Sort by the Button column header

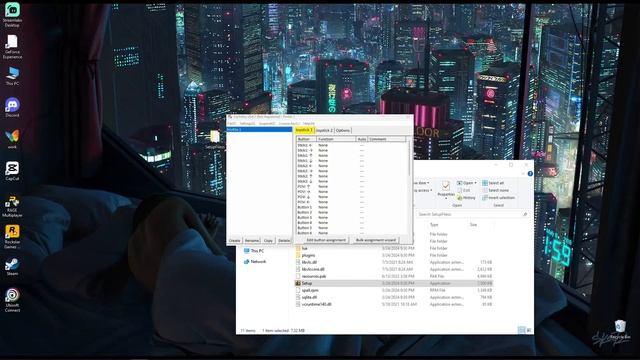point(306,139)
